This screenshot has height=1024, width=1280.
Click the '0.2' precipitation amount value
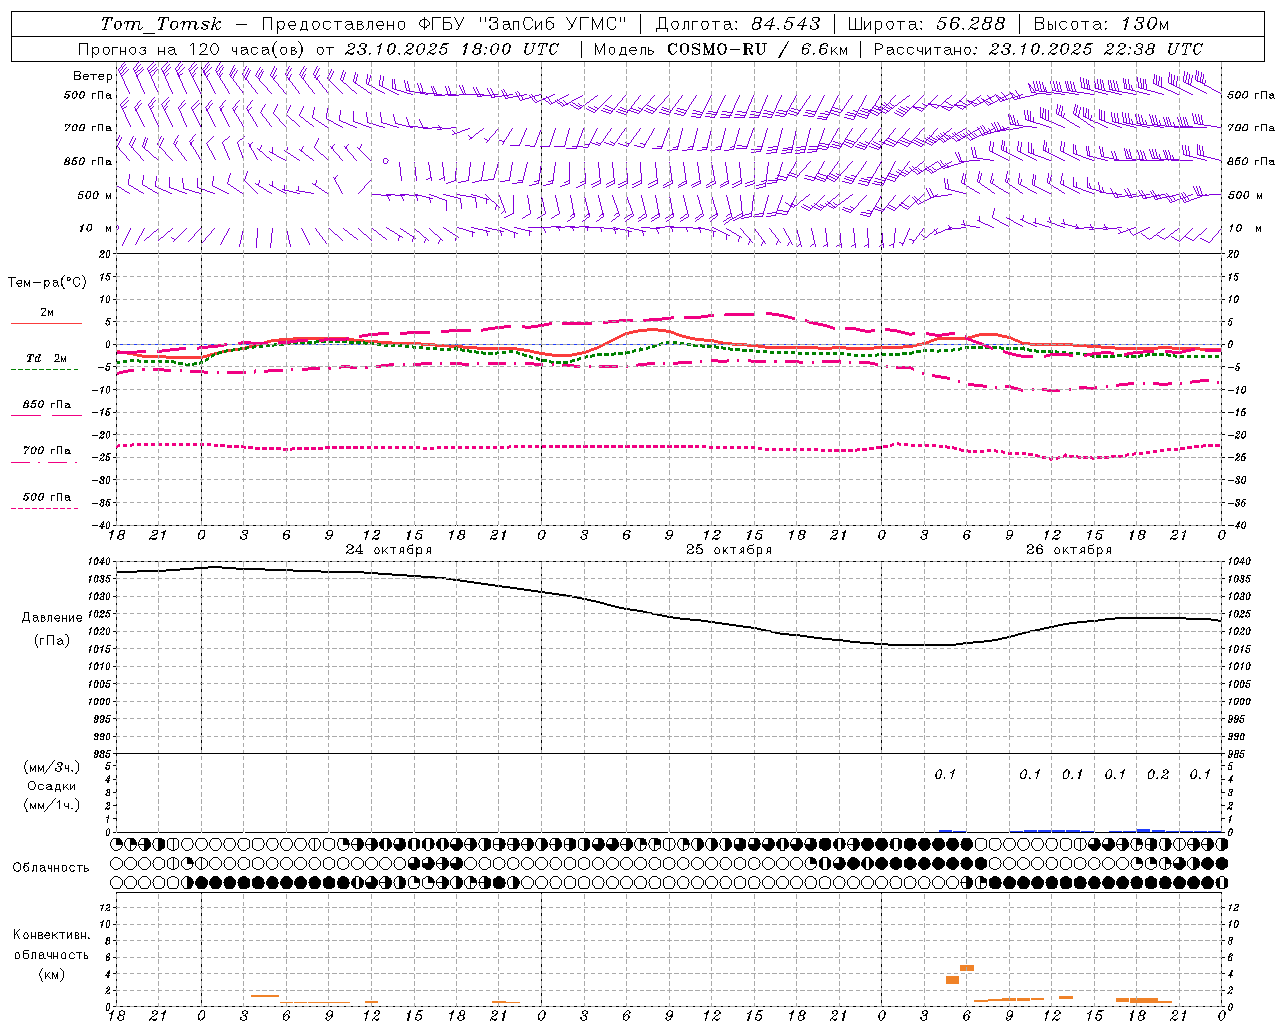1158,775
